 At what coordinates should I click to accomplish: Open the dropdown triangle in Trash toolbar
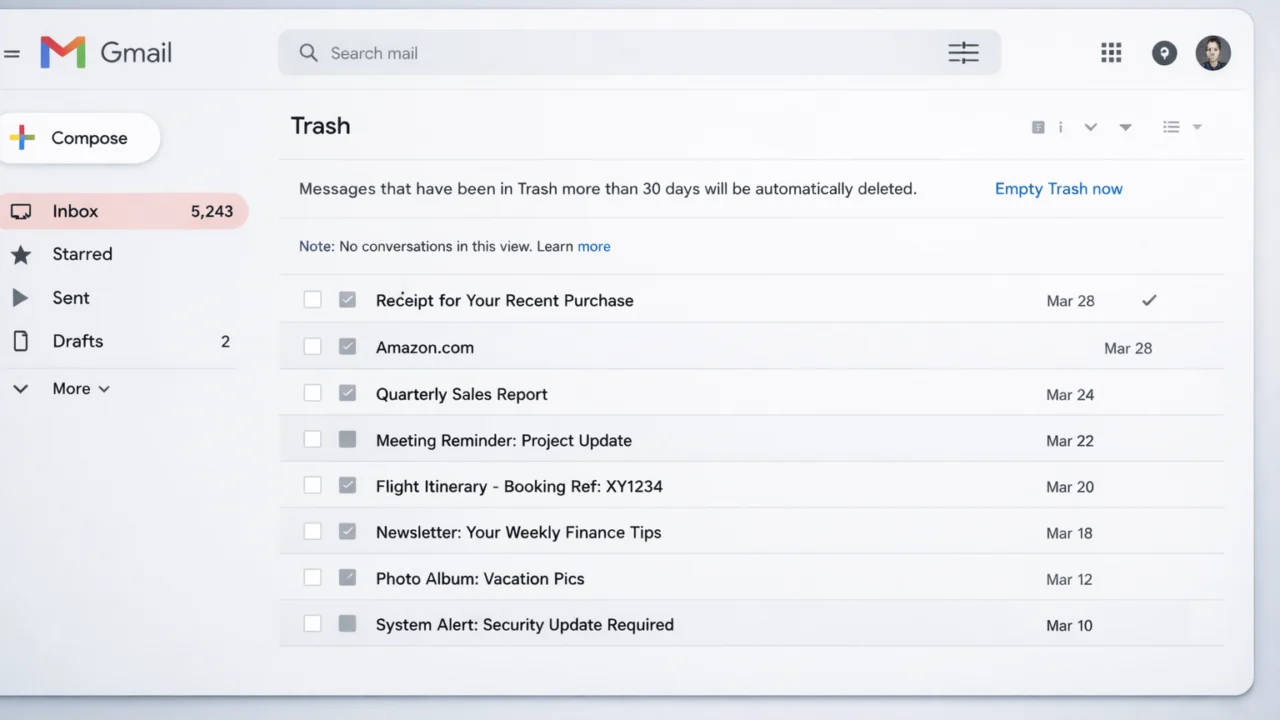click(1125, 127)
